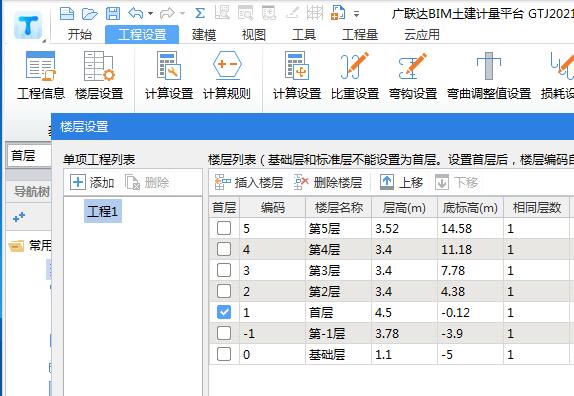Click the 导航树 navigation tree header
The width and height of the screenshot is (574, 396).
click(31, 191)
